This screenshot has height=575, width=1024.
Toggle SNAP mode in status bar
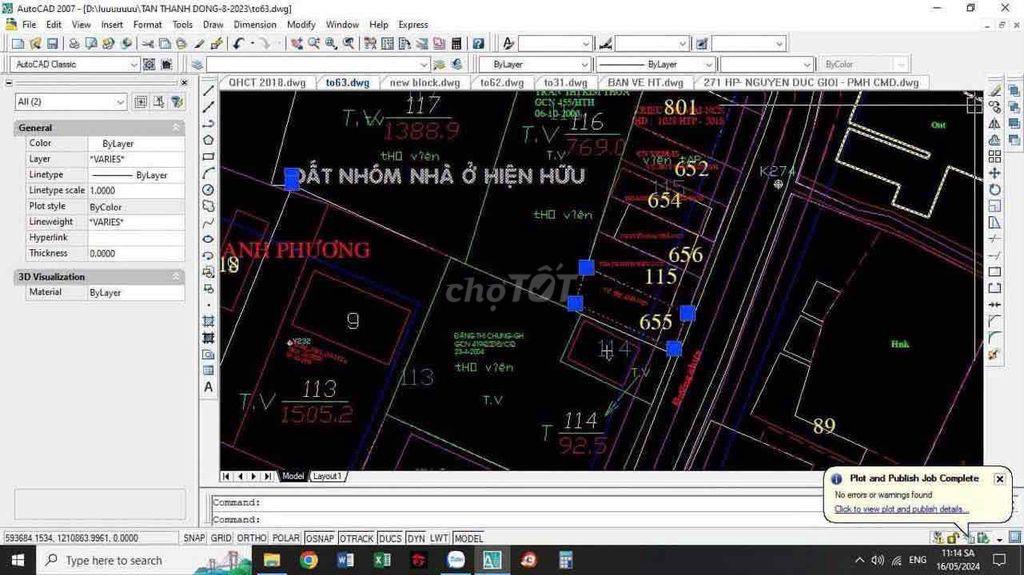pos(194,538)
